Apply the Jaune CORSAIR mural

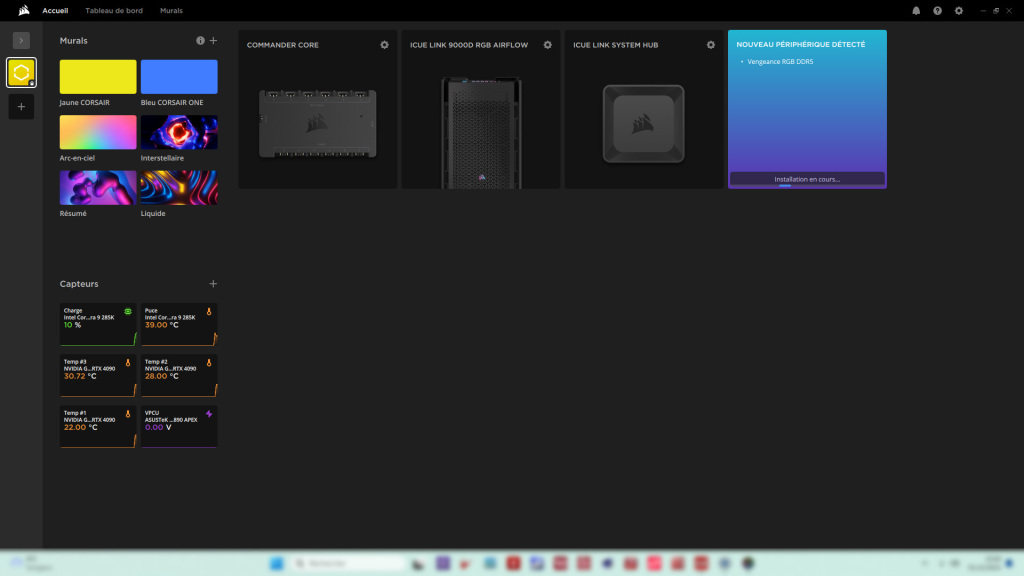pos(98,76)
